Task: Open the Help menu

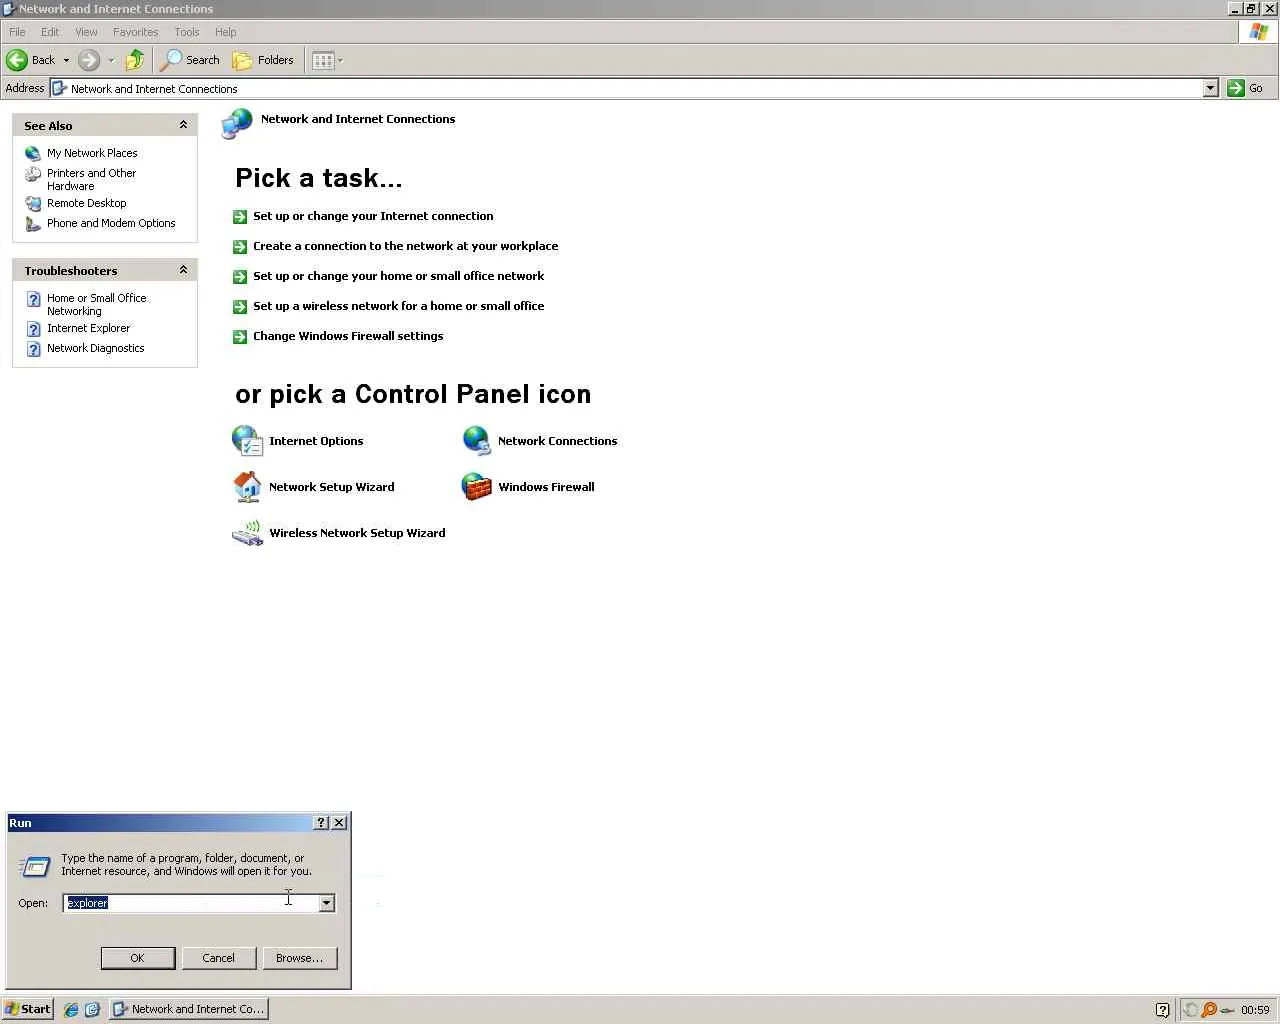Action: pos(226,32)
